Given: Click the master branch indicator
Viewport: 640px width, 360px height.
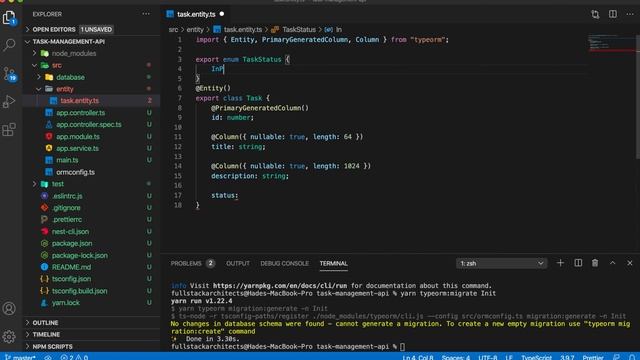Looking at the screenshot, I should [x=20, y=357].
